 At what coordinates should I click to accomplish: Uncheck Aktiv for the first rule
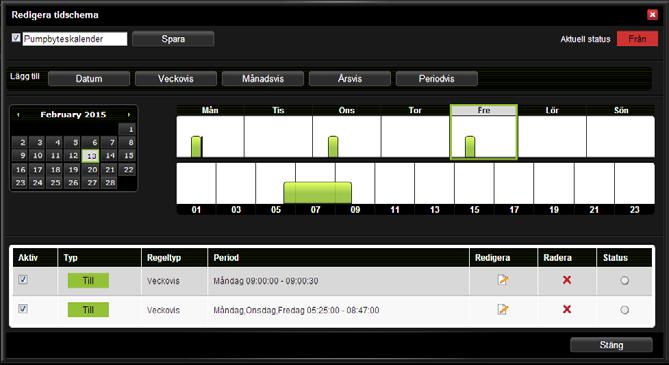(x=23, y=280)
